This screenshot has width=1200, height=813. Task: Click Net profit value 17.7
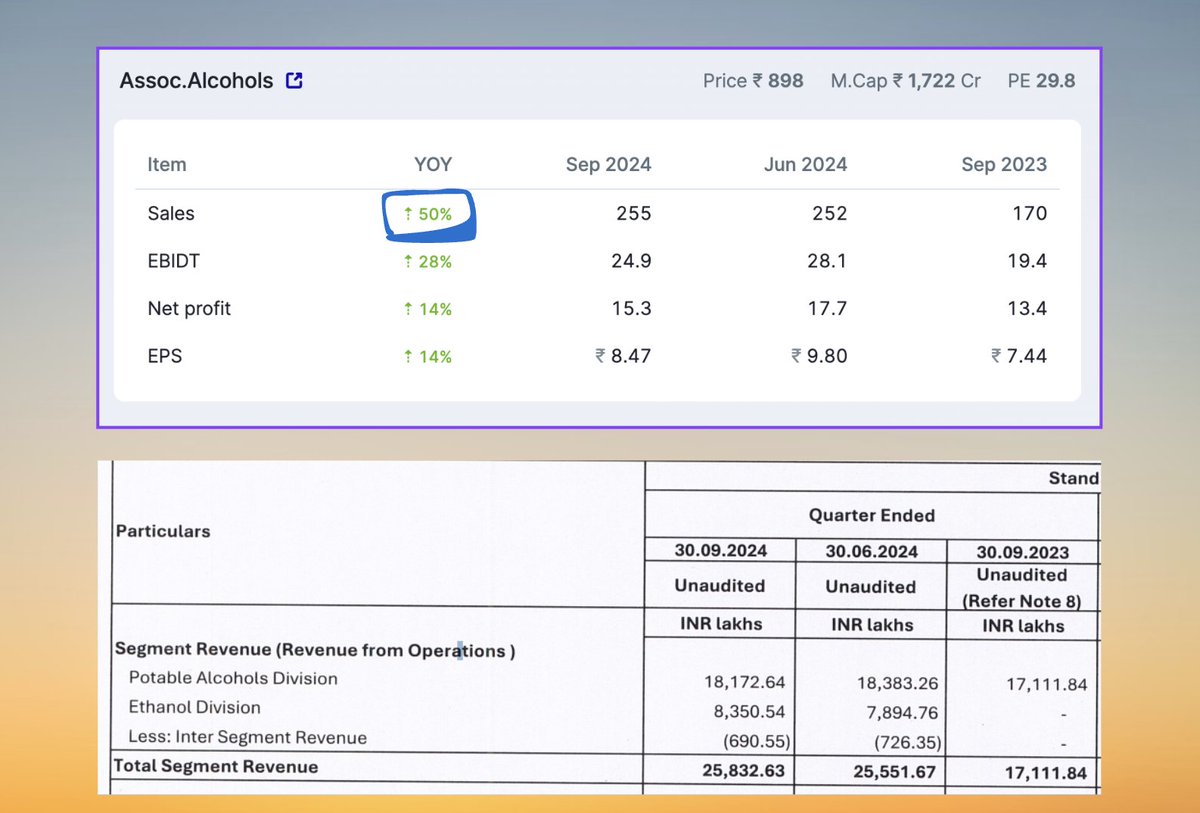[x=827, y=308]
